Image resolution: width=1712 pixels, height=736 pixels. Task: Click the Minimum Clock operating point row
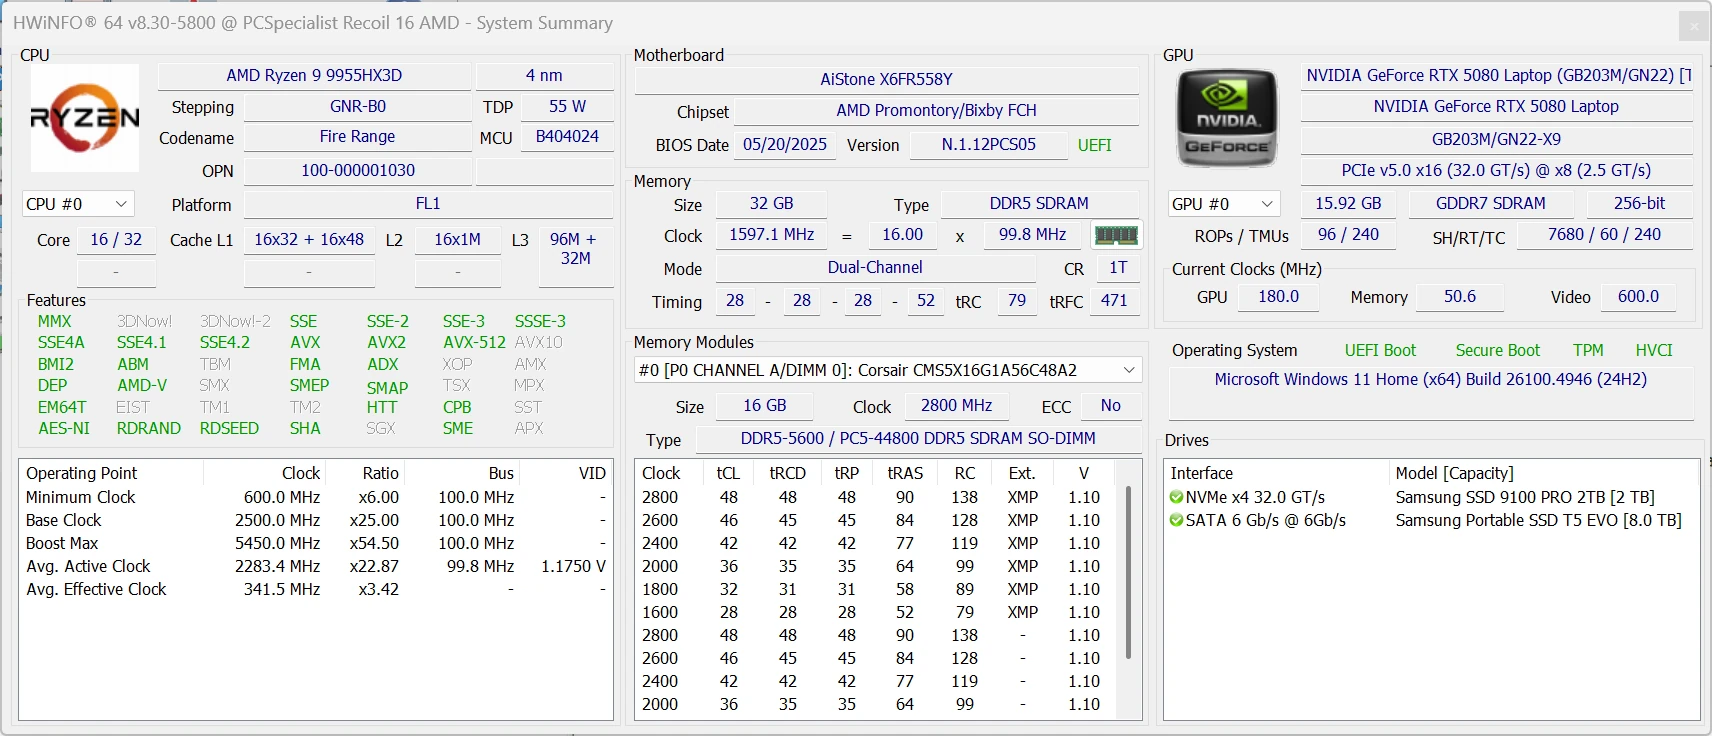click(x=315, y=497)
